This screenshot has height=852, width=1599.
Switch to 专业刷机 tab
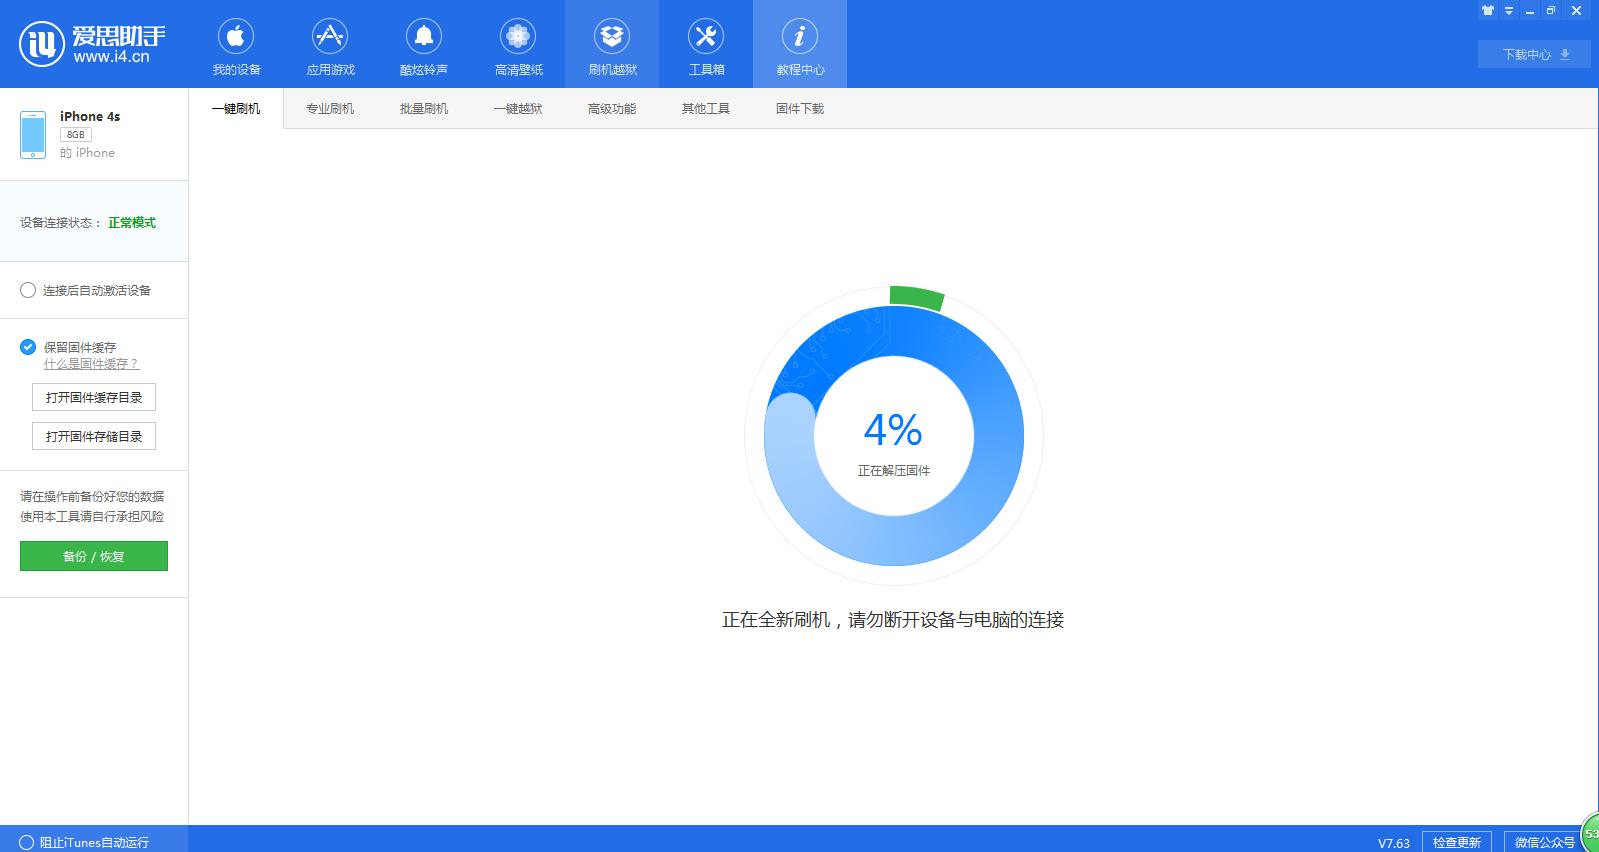[x=330, y=108]
